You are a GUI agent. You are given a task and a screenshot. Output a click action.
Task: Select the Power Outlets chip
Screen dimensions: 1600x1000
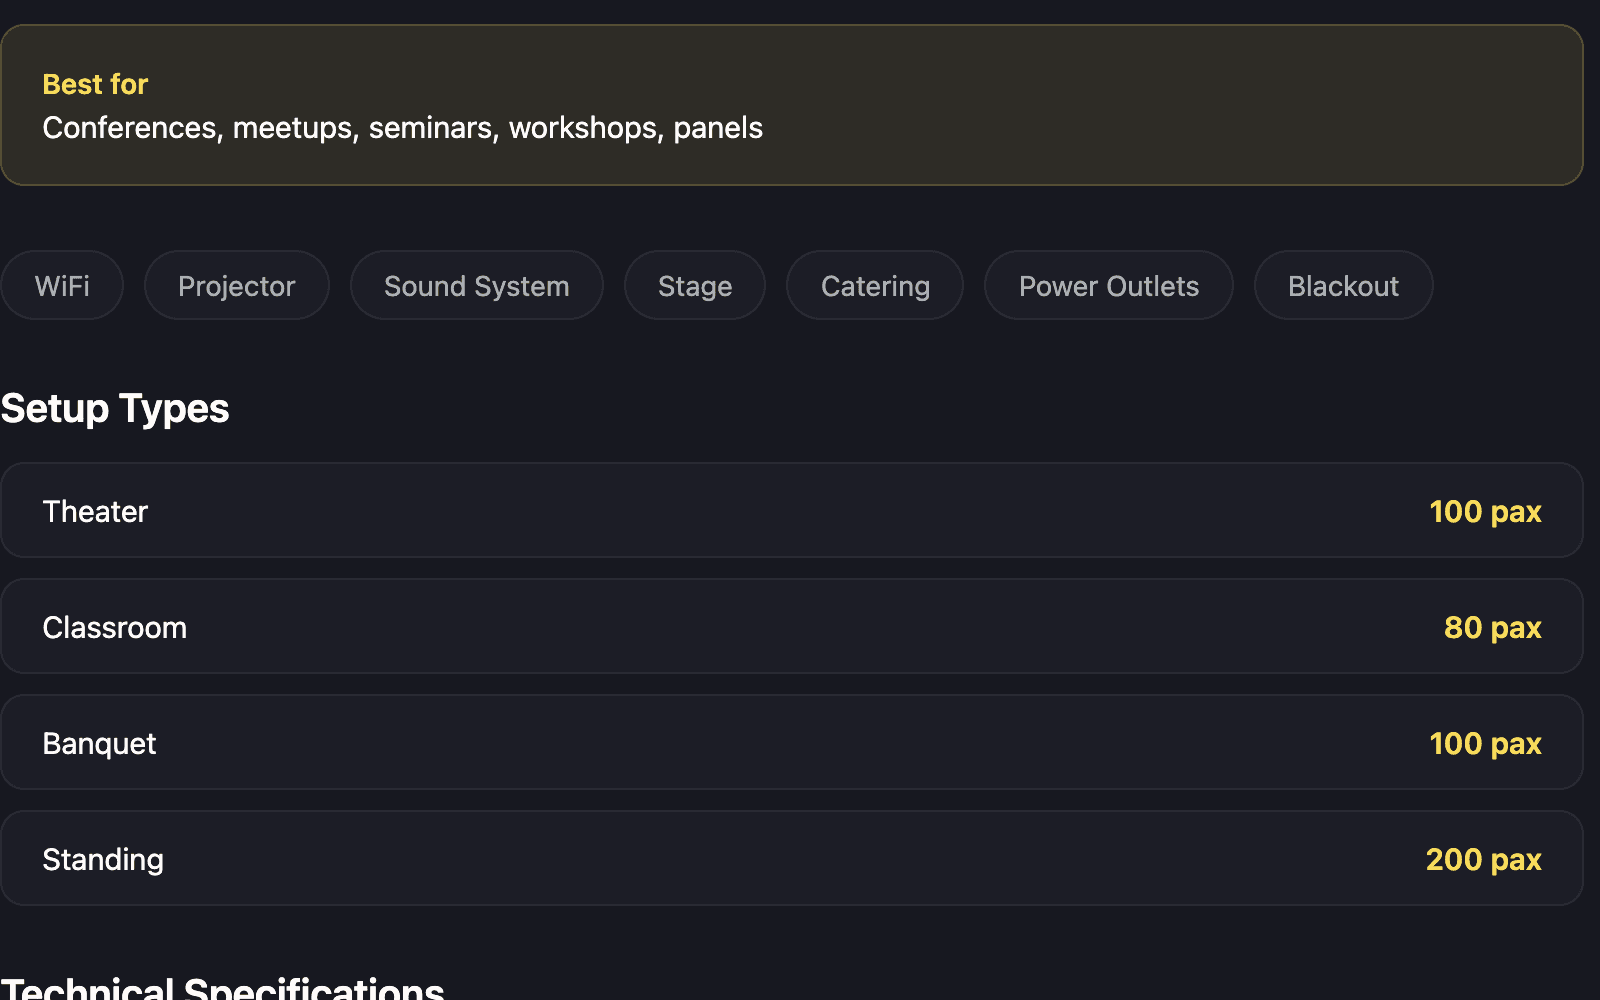point(1109,286)
